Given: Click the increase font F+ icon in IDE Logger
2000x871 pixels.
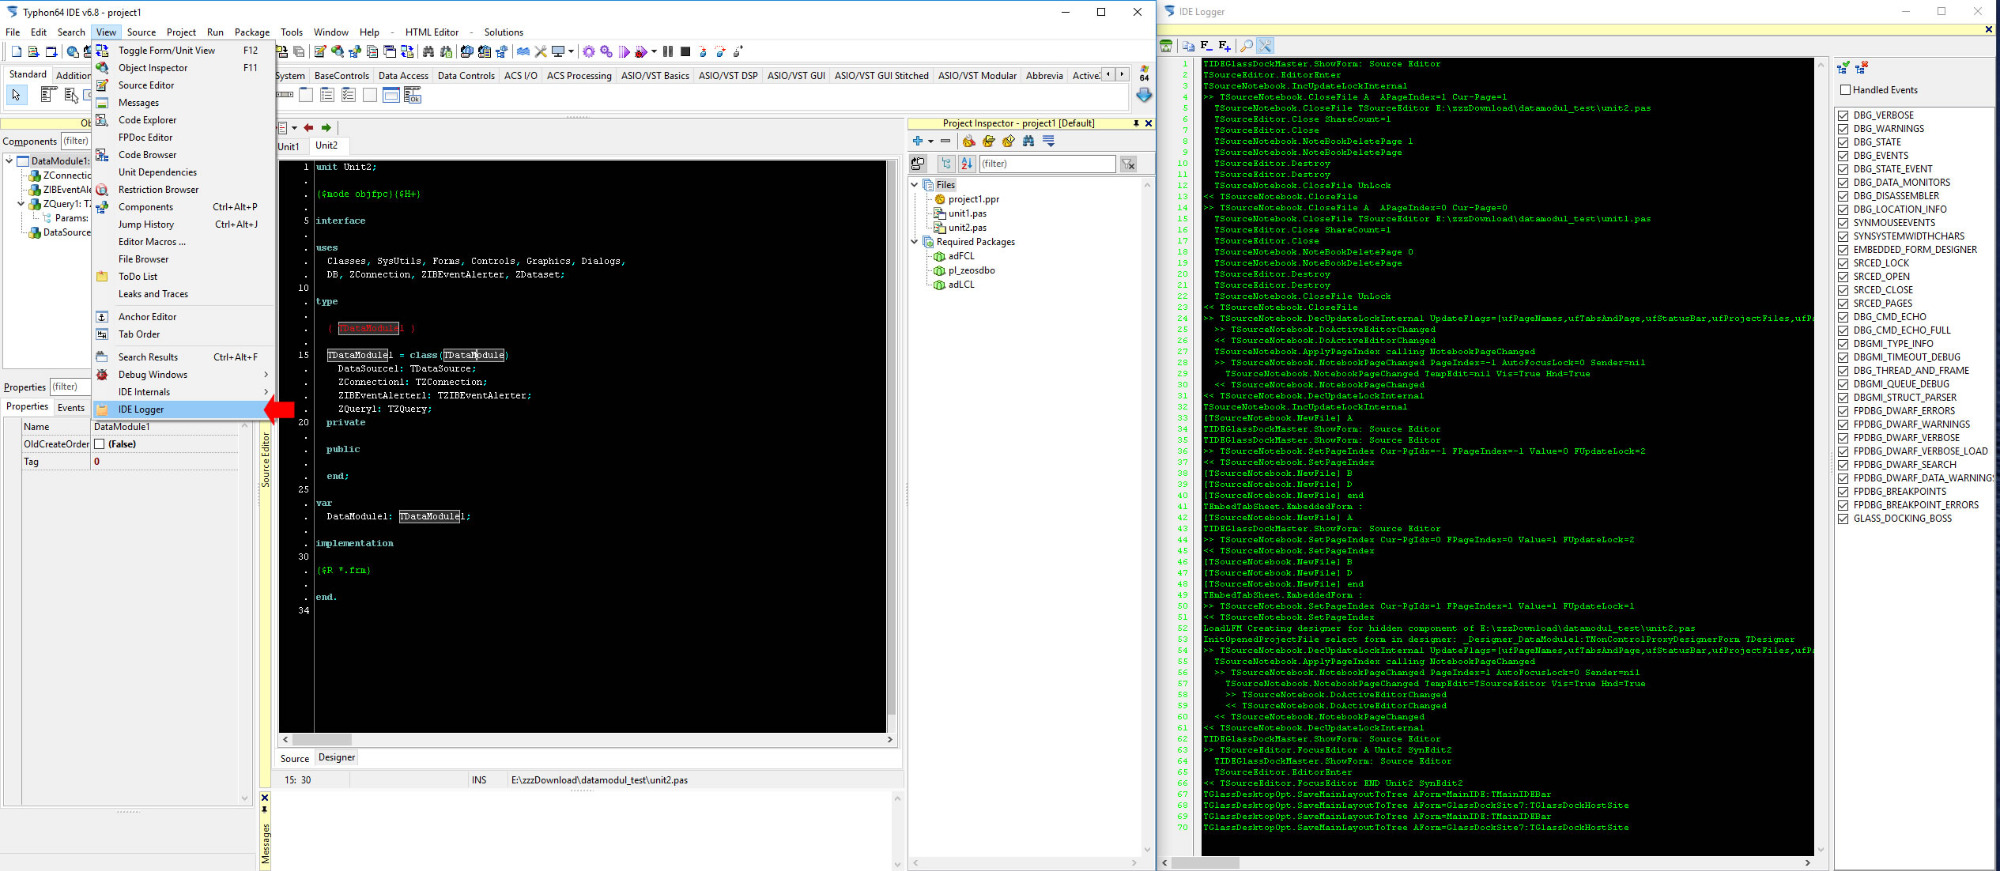Looking at the screenshot, I should [1224, 46].
